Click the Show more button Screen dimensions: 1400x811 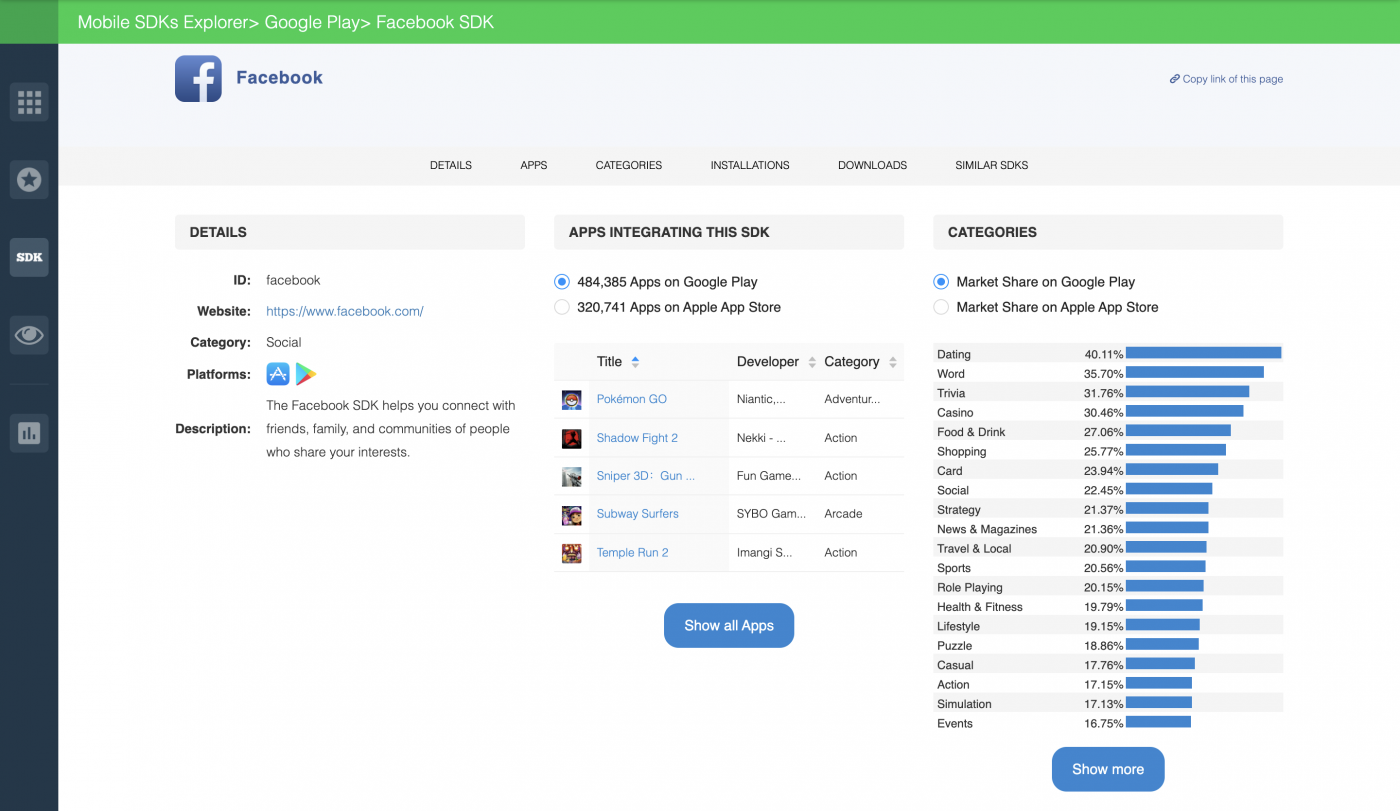1108,769
